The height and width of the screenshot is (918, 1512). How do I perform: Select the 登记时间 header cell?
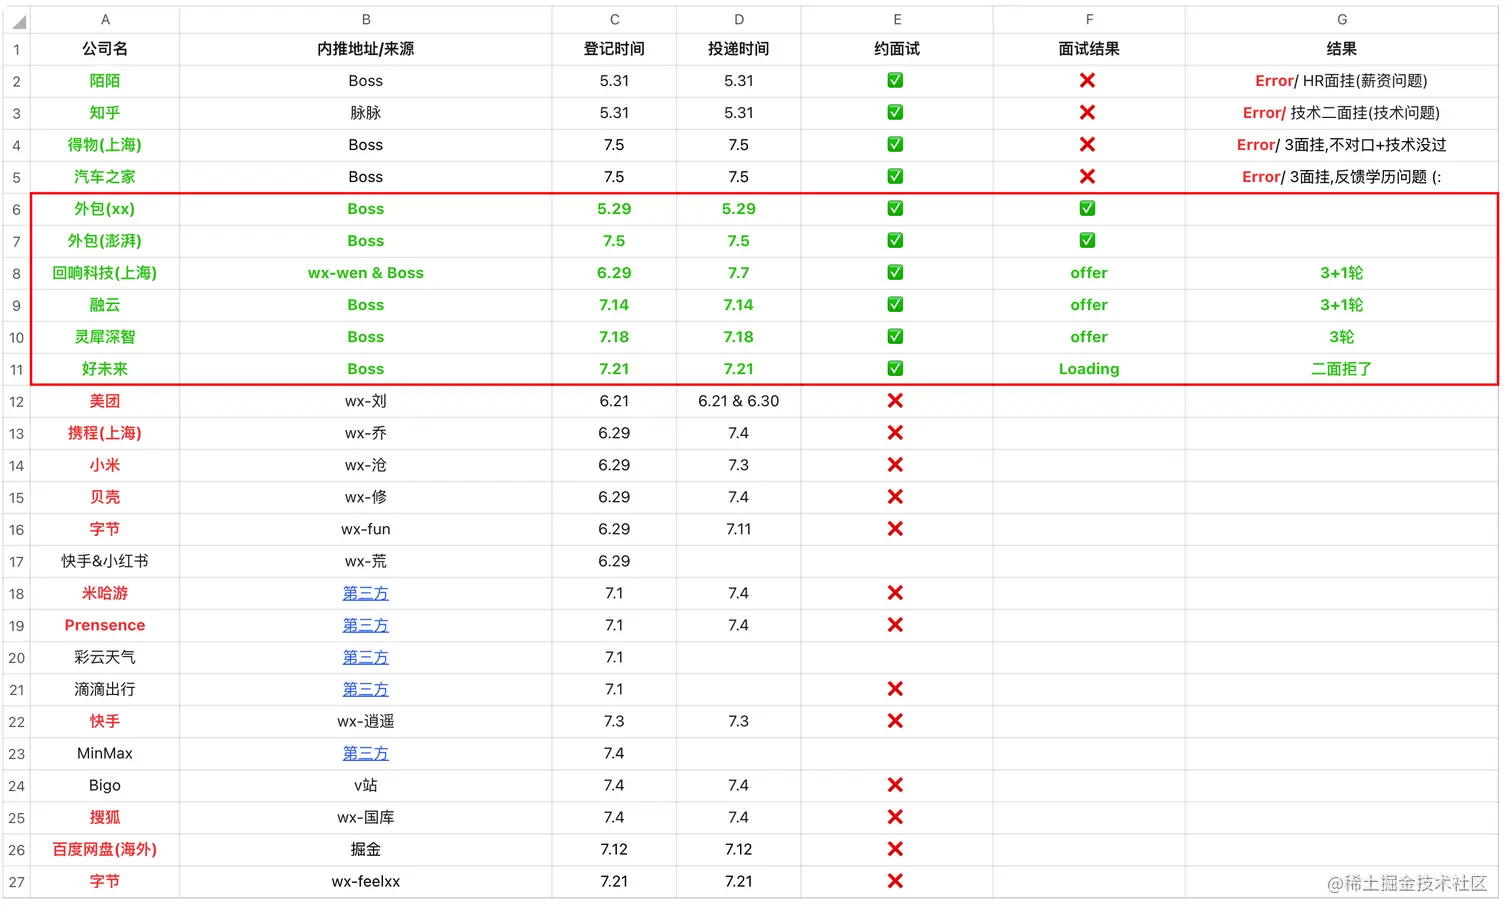[614, 49]
